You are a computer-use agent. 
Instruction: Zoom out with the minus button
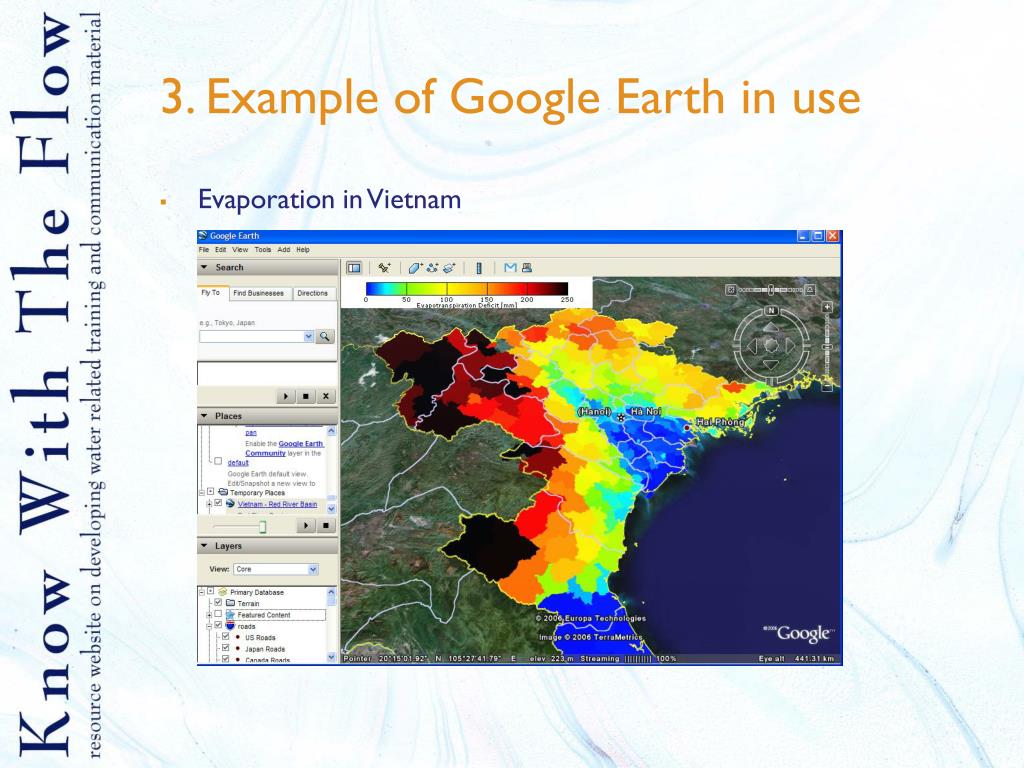tap(827, 387)
